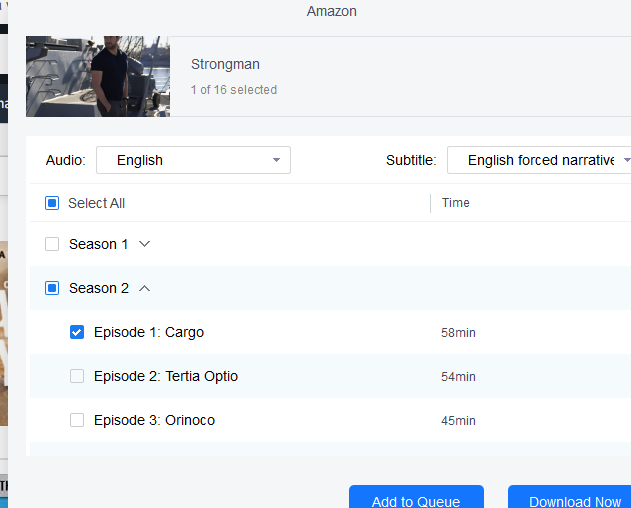631x508 pixels.
Task: Click the Season 2 label
Action: (x=99, y=288)
